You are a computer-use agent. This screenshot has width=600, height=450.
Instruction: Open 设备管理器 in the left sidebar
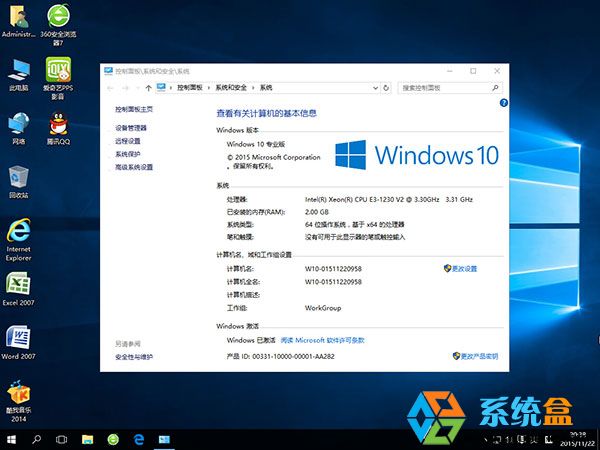point(131,128)
